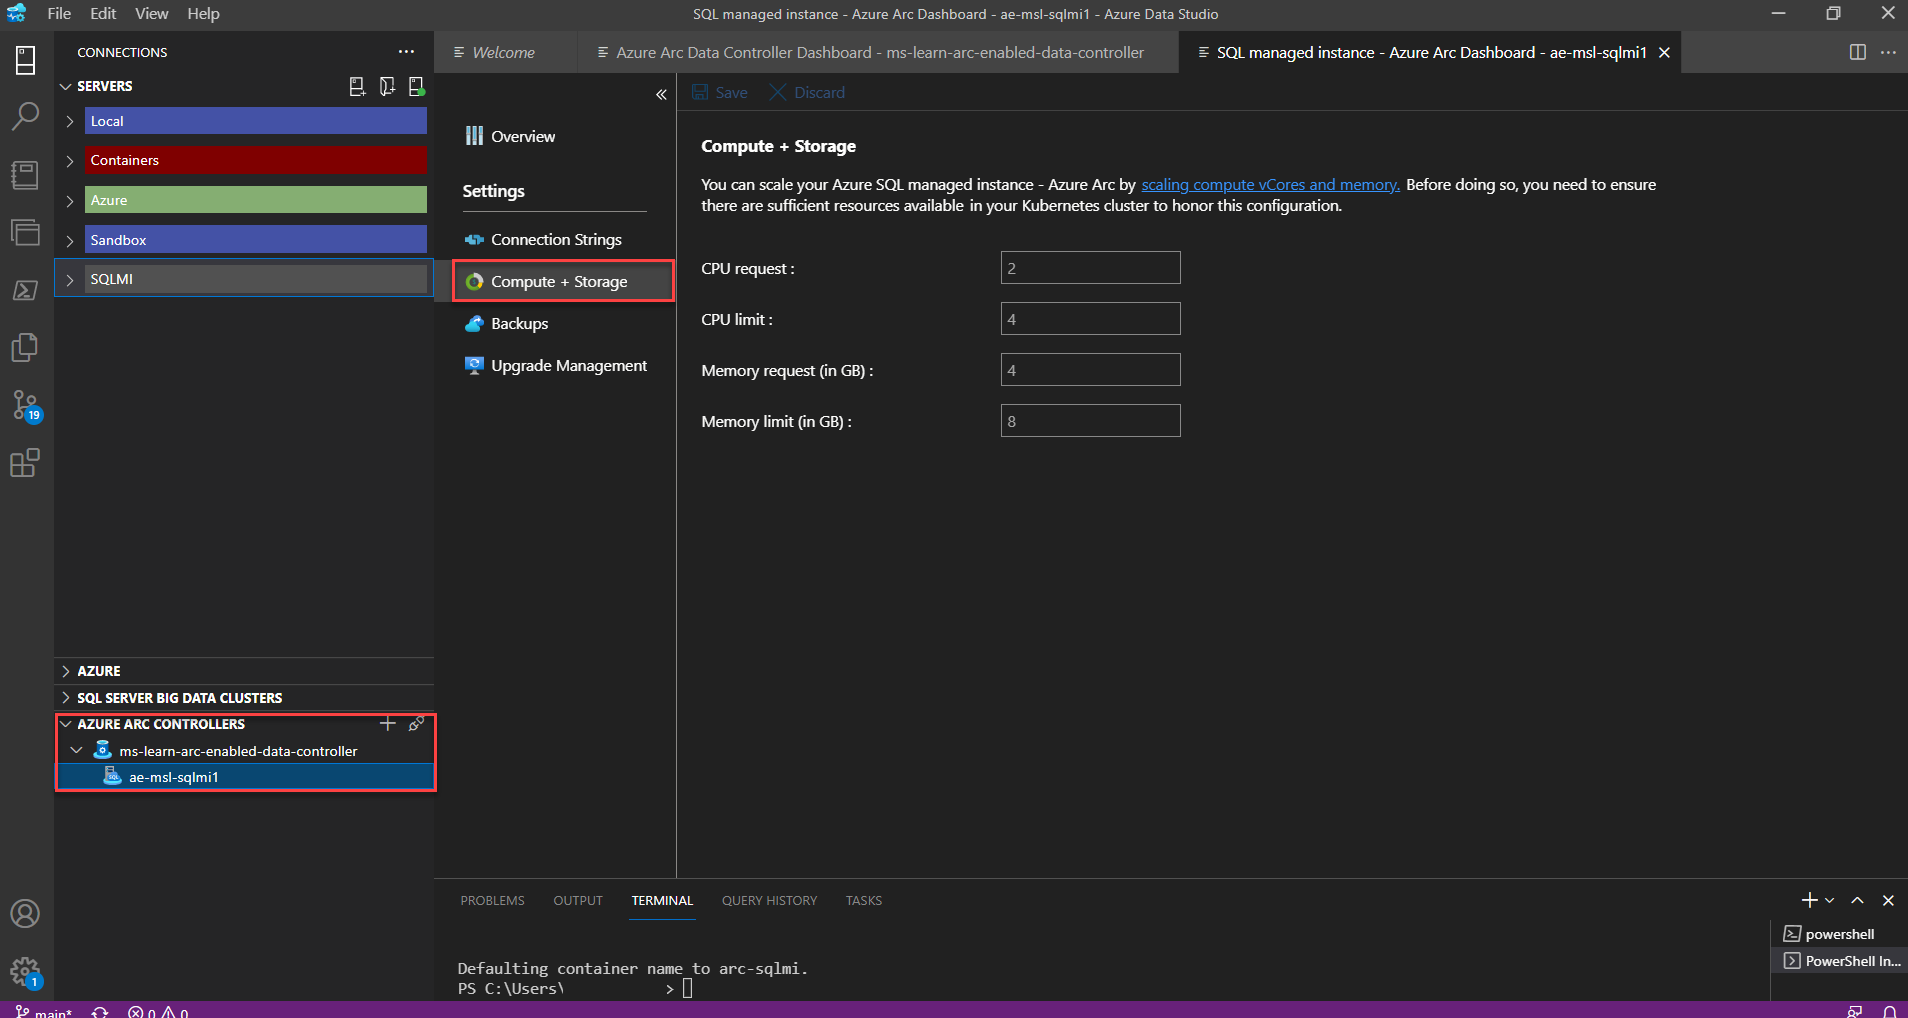This screenshot has width=1908, height=1018.
Task: Open Upgrade Management page
Action: pos(556,366)
